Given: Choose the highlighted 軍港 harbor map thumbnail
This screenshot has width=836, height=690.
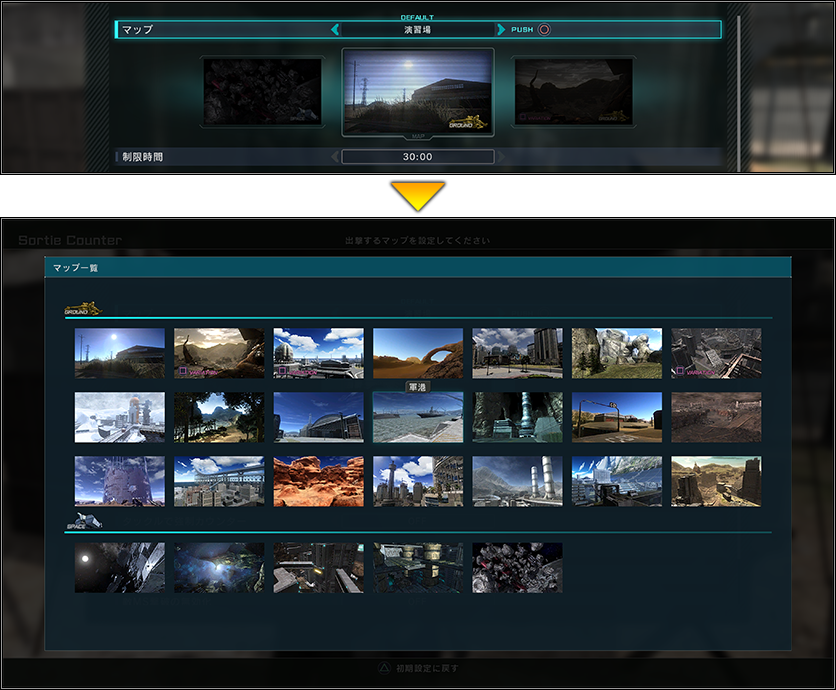Looking at the screenshot, I should (x=418, y=417).
